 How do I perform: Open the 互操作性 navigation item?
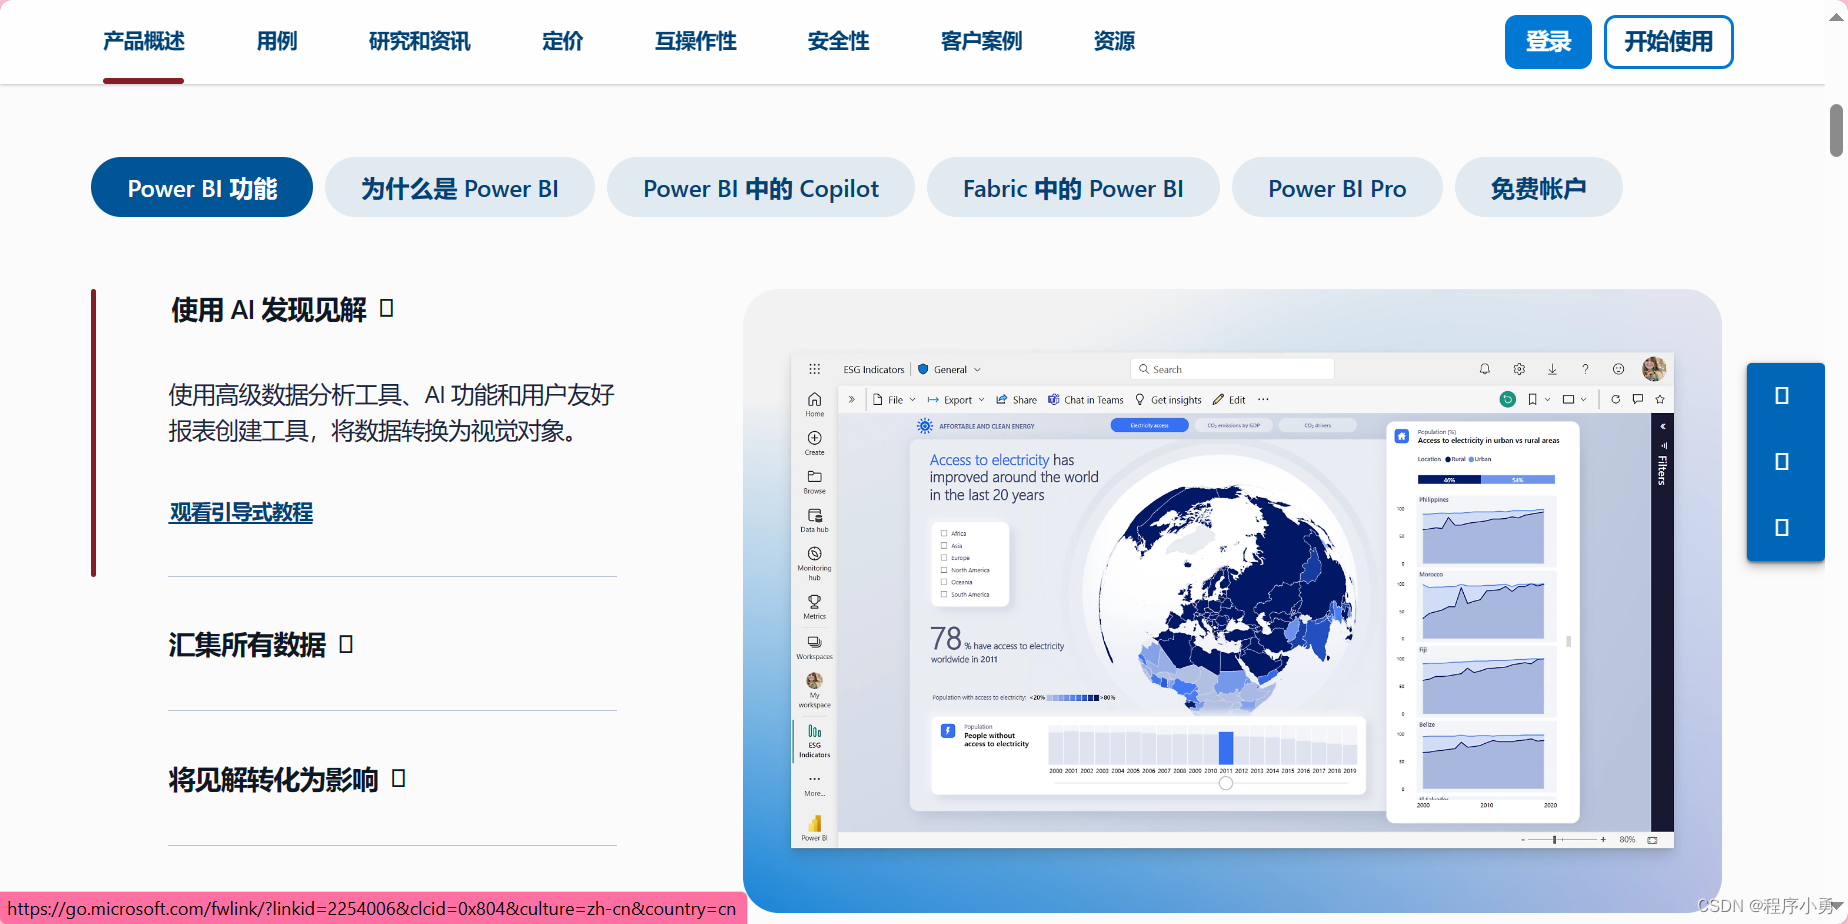[x=695, y=42]
